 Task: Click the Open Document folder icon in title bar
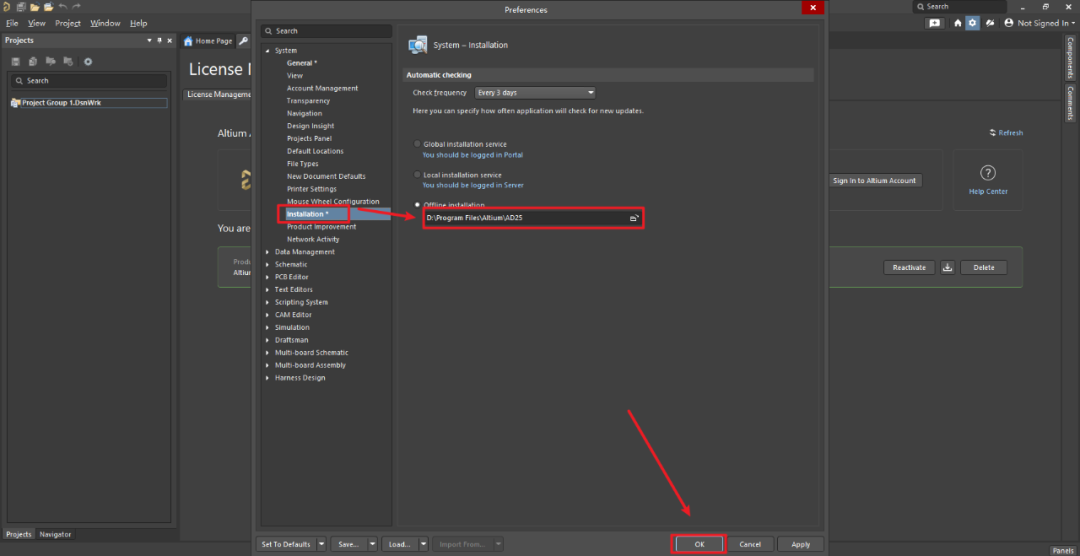pyautogui.click(x=34, y=6)
